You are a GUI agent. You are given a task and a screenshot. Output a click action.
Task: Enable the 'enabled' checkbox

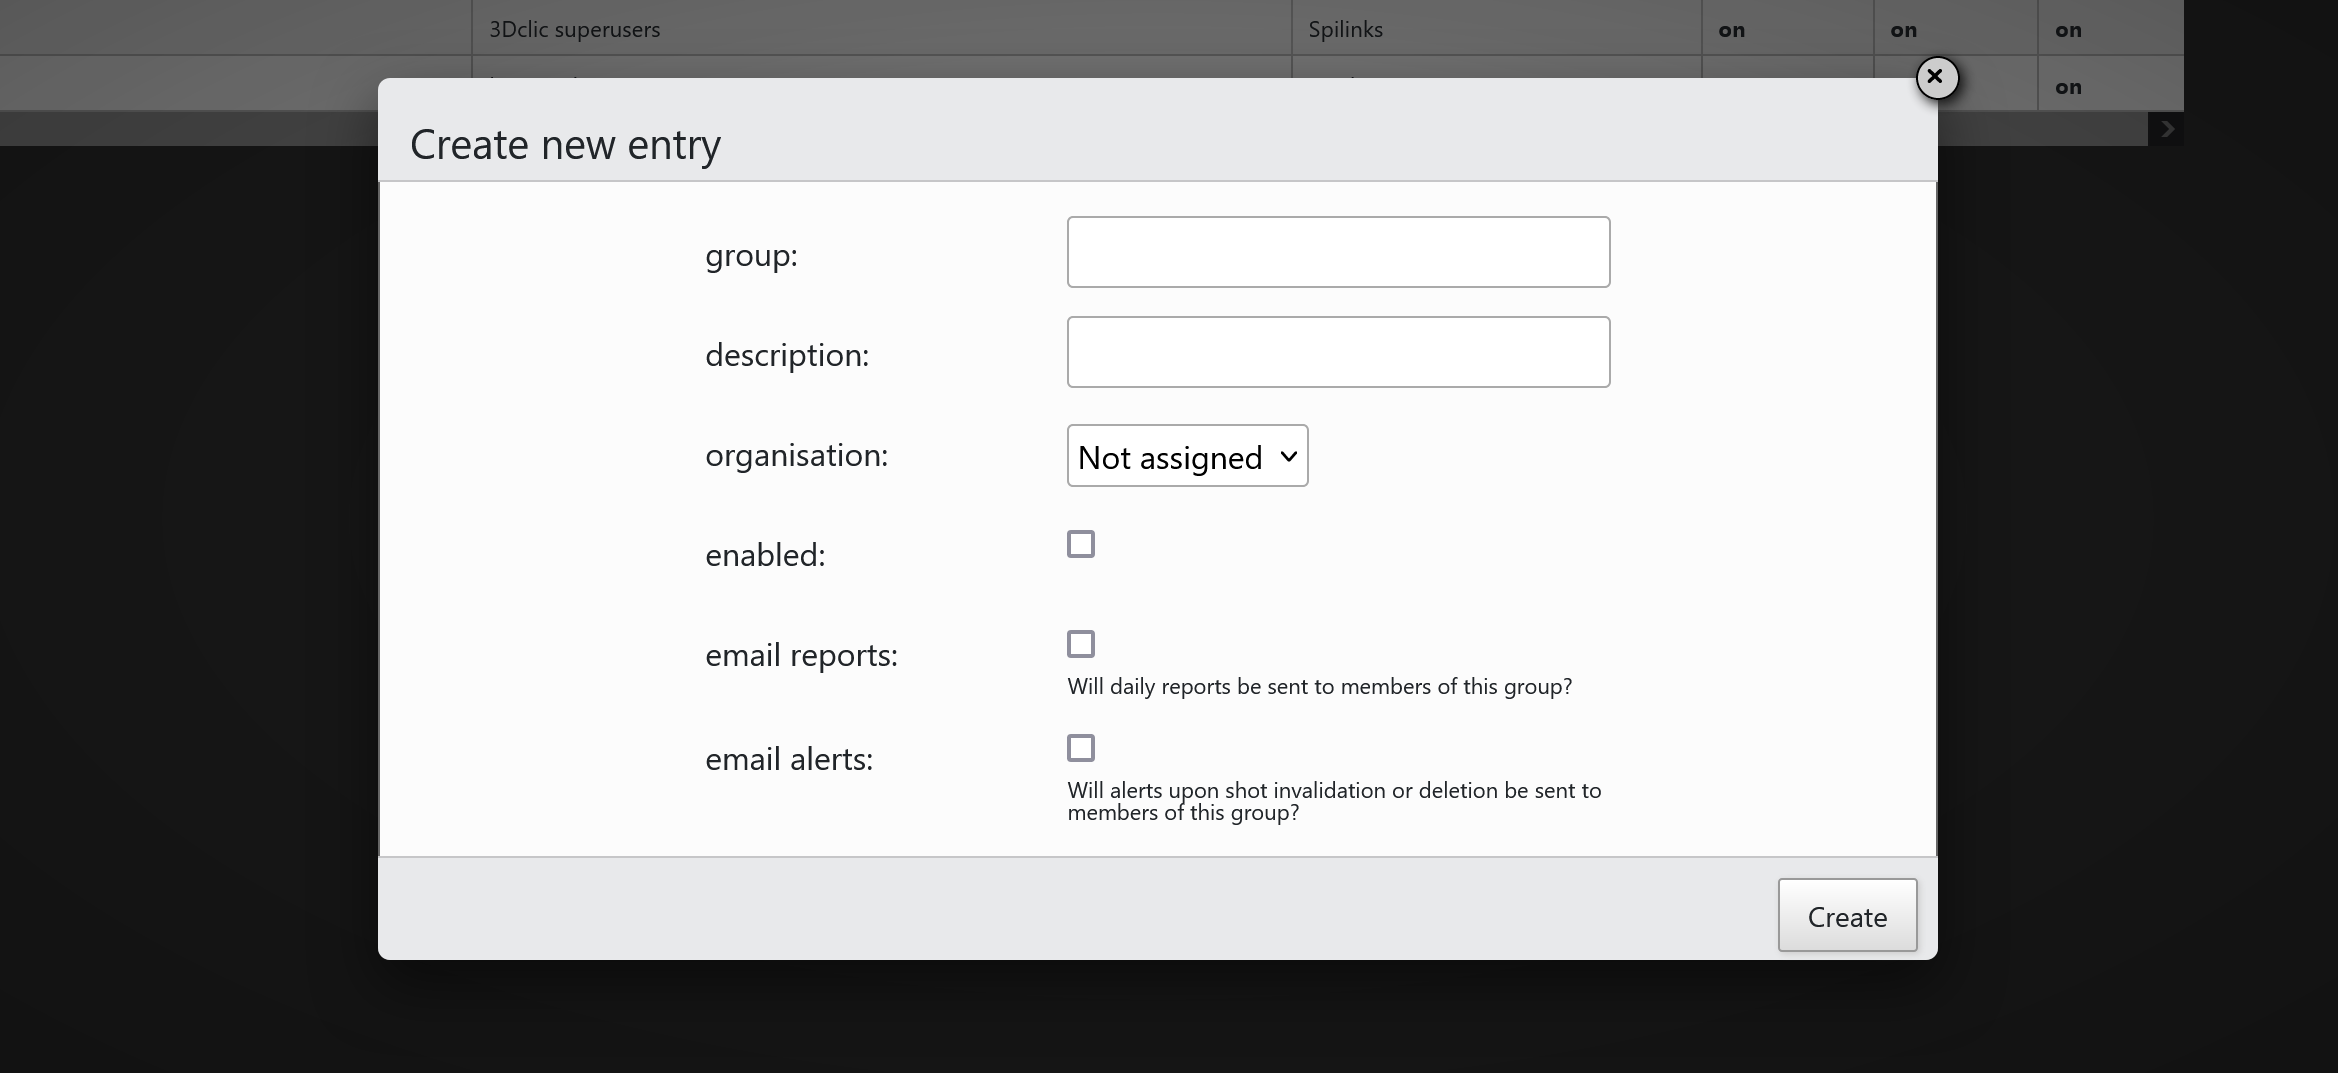pyautogui.click(x=1080, y=544)
